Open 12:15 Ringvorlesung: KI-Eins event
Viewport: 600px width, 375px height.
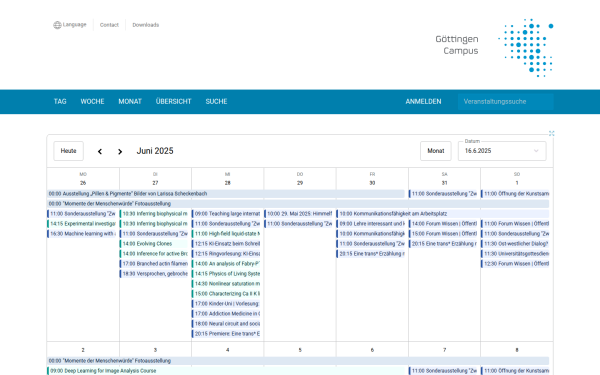226,253
